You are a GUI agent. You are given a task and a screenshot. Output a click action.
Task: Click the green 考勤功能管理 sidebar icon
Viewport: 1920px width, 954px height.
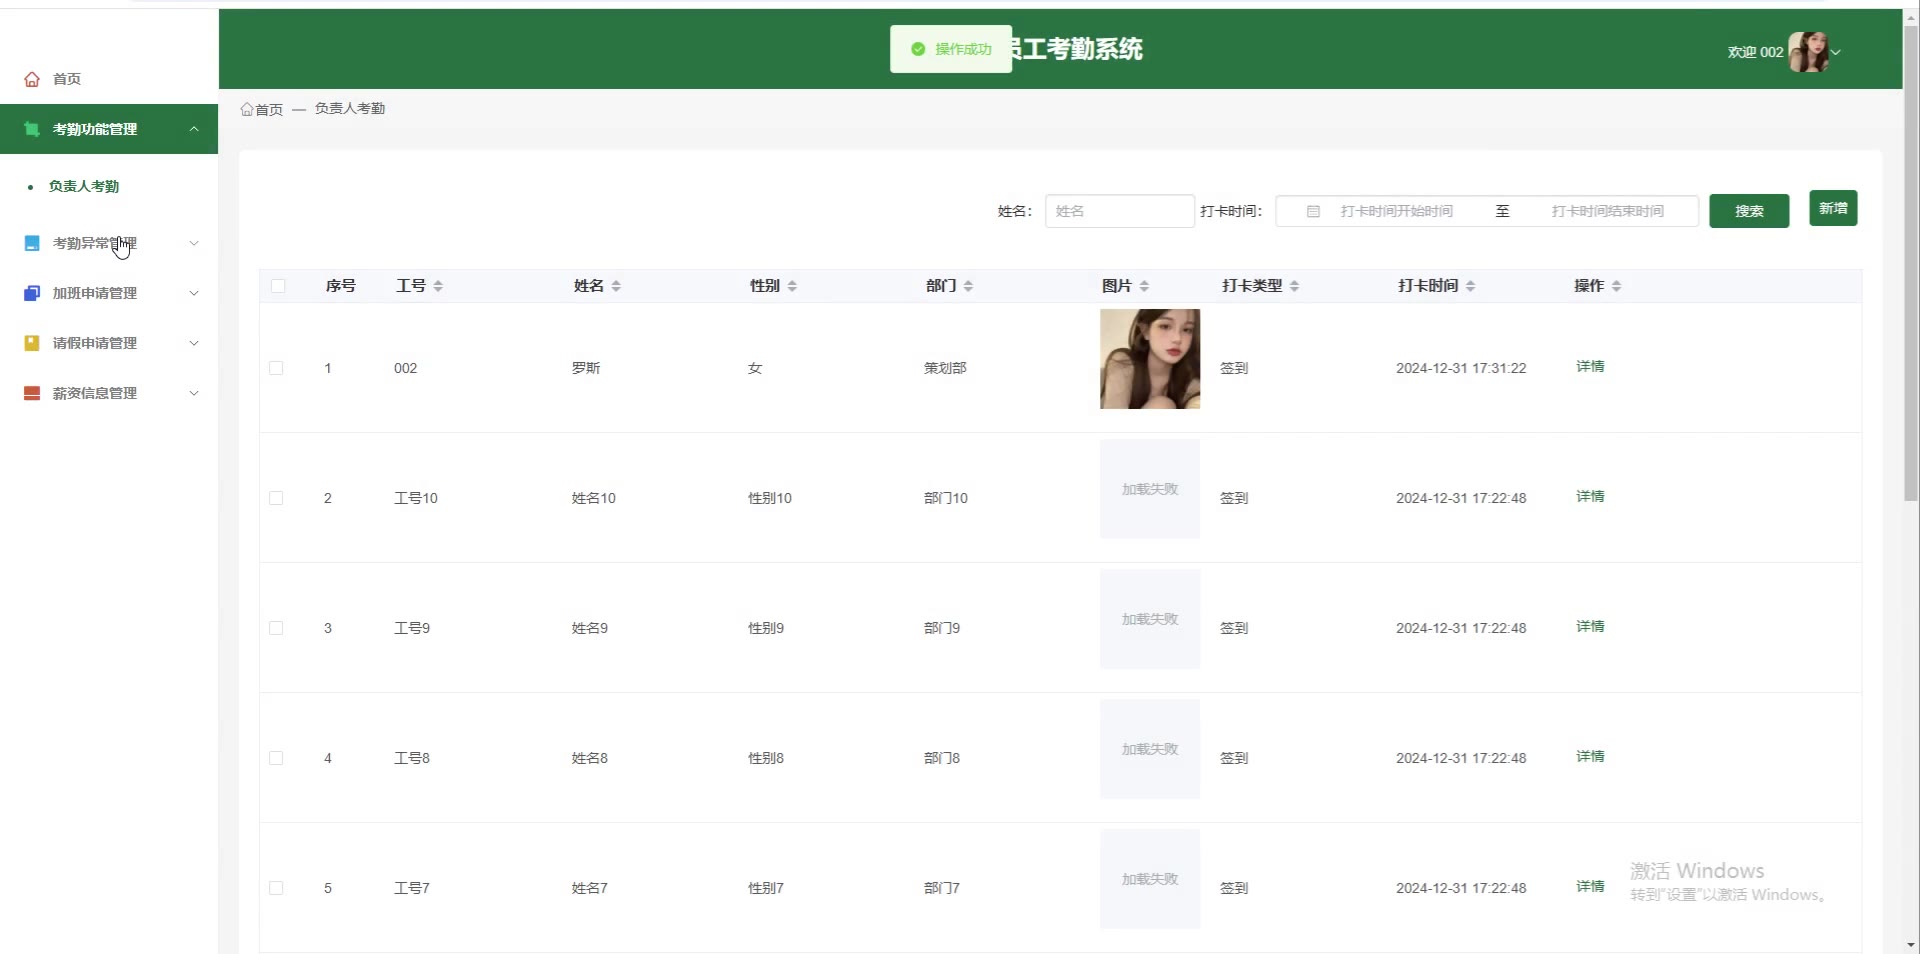32,129
